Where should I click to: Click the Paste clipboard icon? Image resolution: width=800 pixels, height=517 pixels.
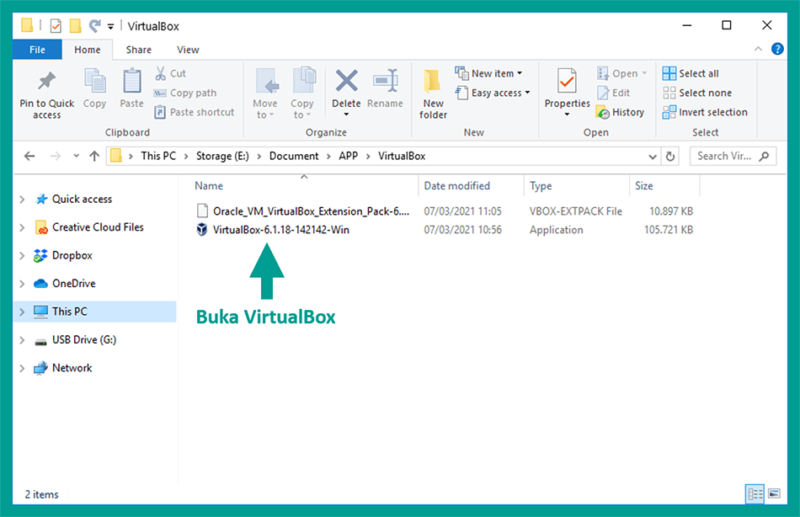[x=132, y=81]
